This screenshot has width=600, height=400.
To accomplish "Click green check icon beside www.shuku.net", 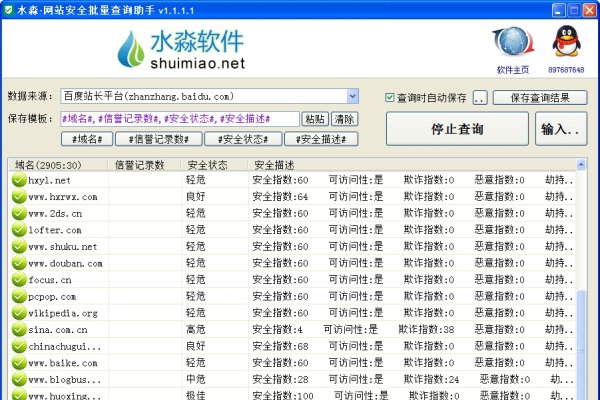I will coord(19,247).
